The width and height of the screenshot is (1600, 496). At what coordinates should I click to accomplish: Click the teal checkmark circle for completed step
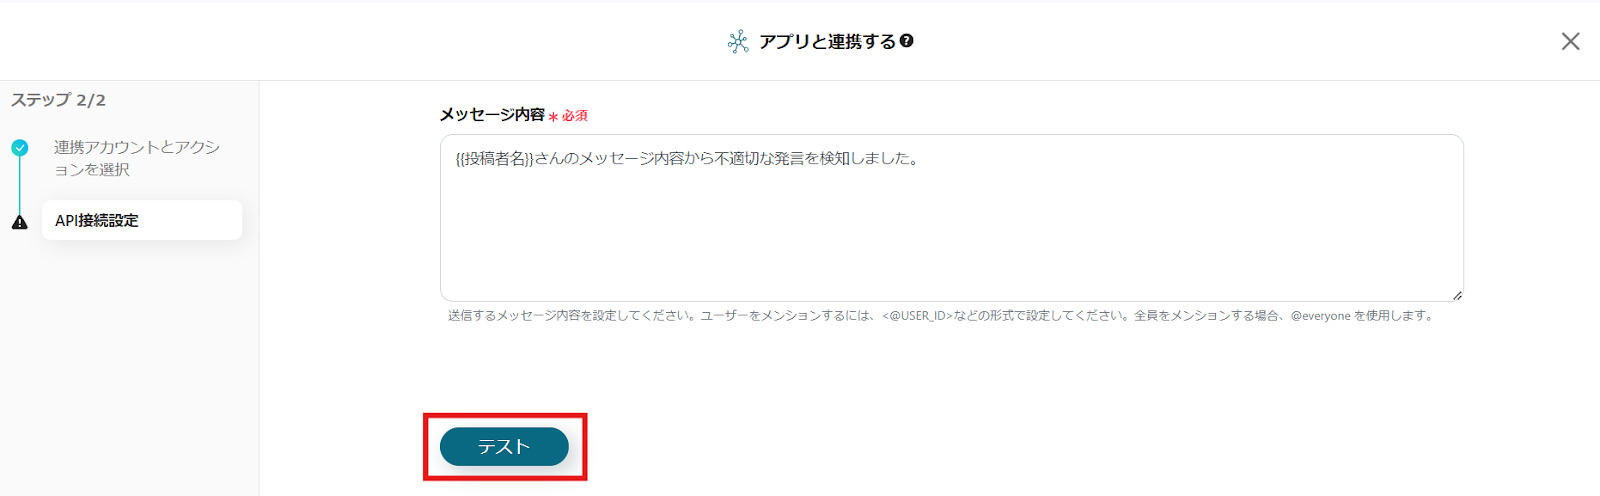(x=20, y=148)
